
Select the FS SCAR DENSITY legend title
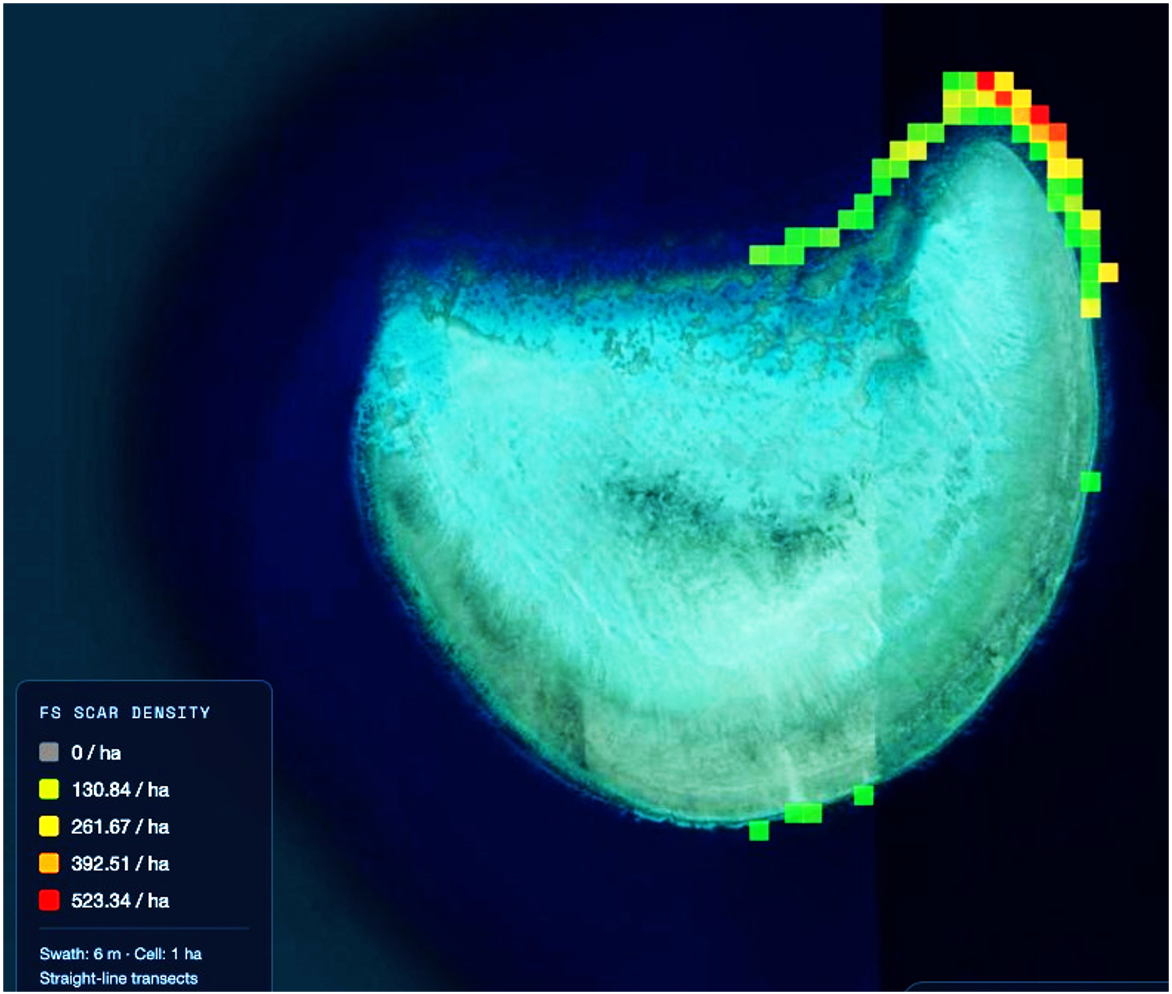tap(125, 713)
